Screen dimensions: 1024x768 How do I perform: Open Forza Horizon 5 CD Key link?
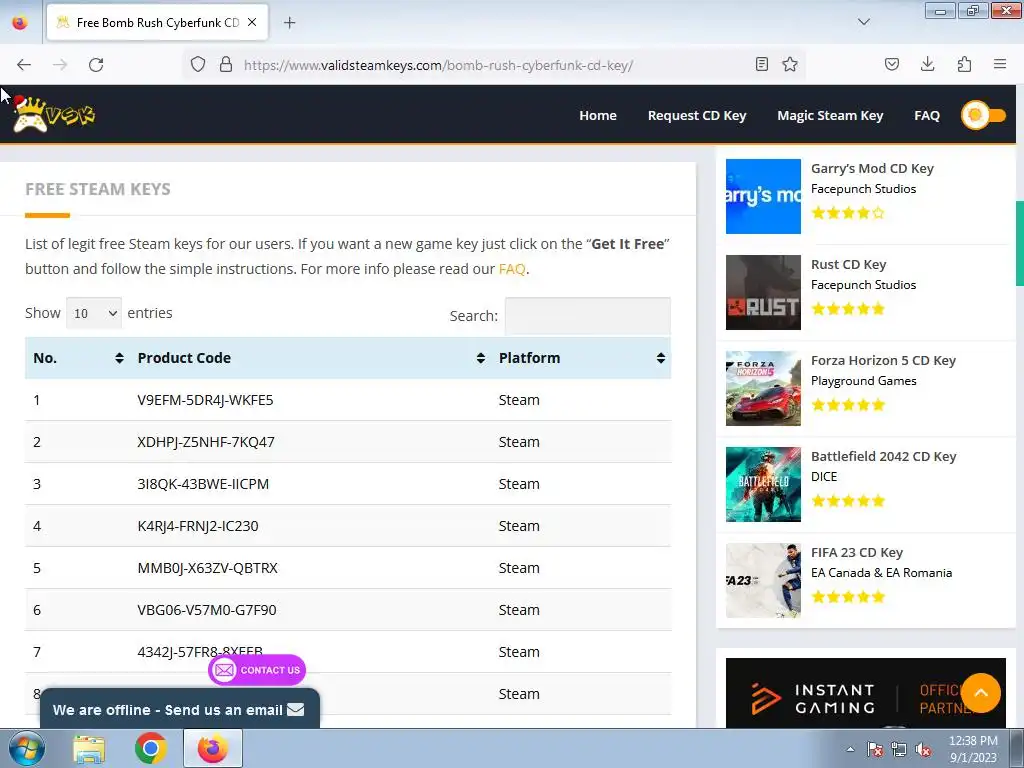[x=883, y=360]
